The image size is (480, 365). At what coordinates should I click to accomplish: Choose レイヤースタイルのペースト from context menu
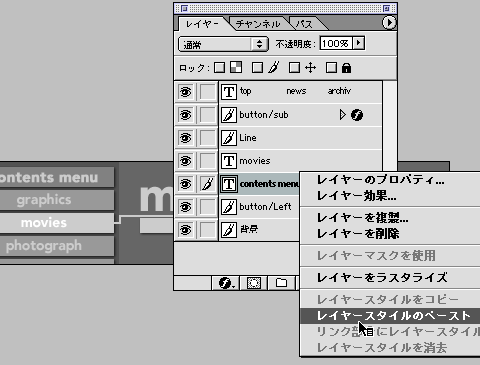[390, 316]
